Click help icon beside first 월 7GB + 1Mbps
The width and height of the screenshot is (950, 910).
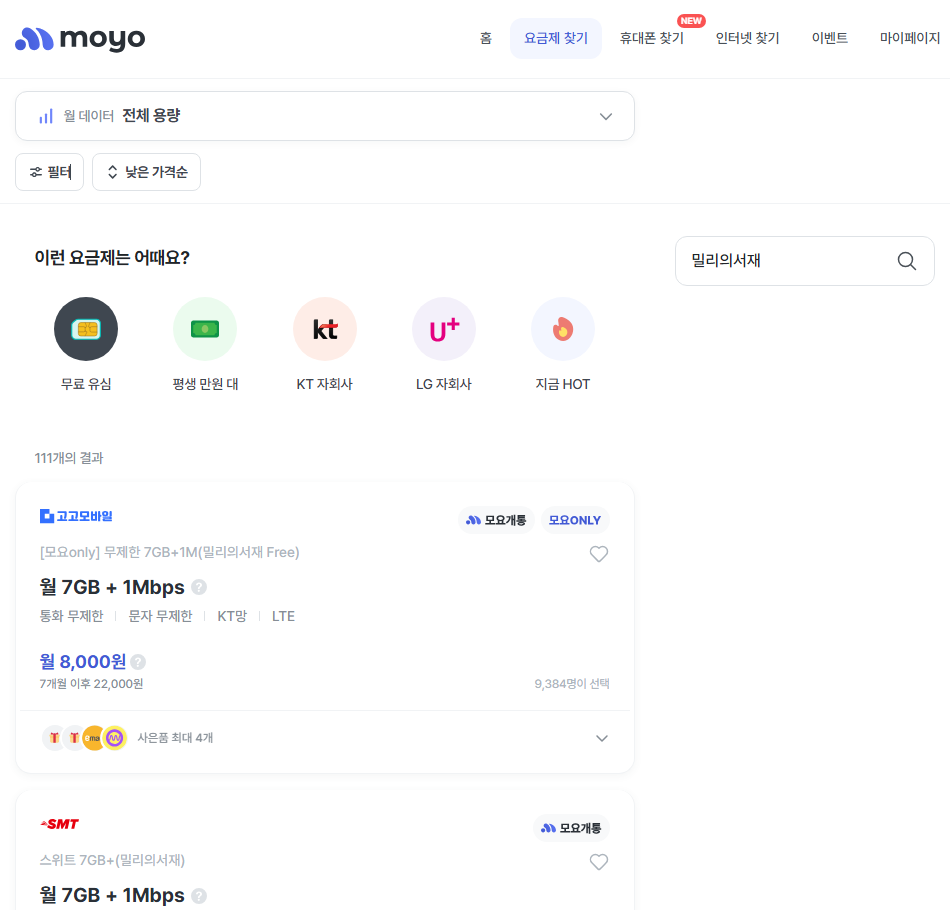coord(199,587)
